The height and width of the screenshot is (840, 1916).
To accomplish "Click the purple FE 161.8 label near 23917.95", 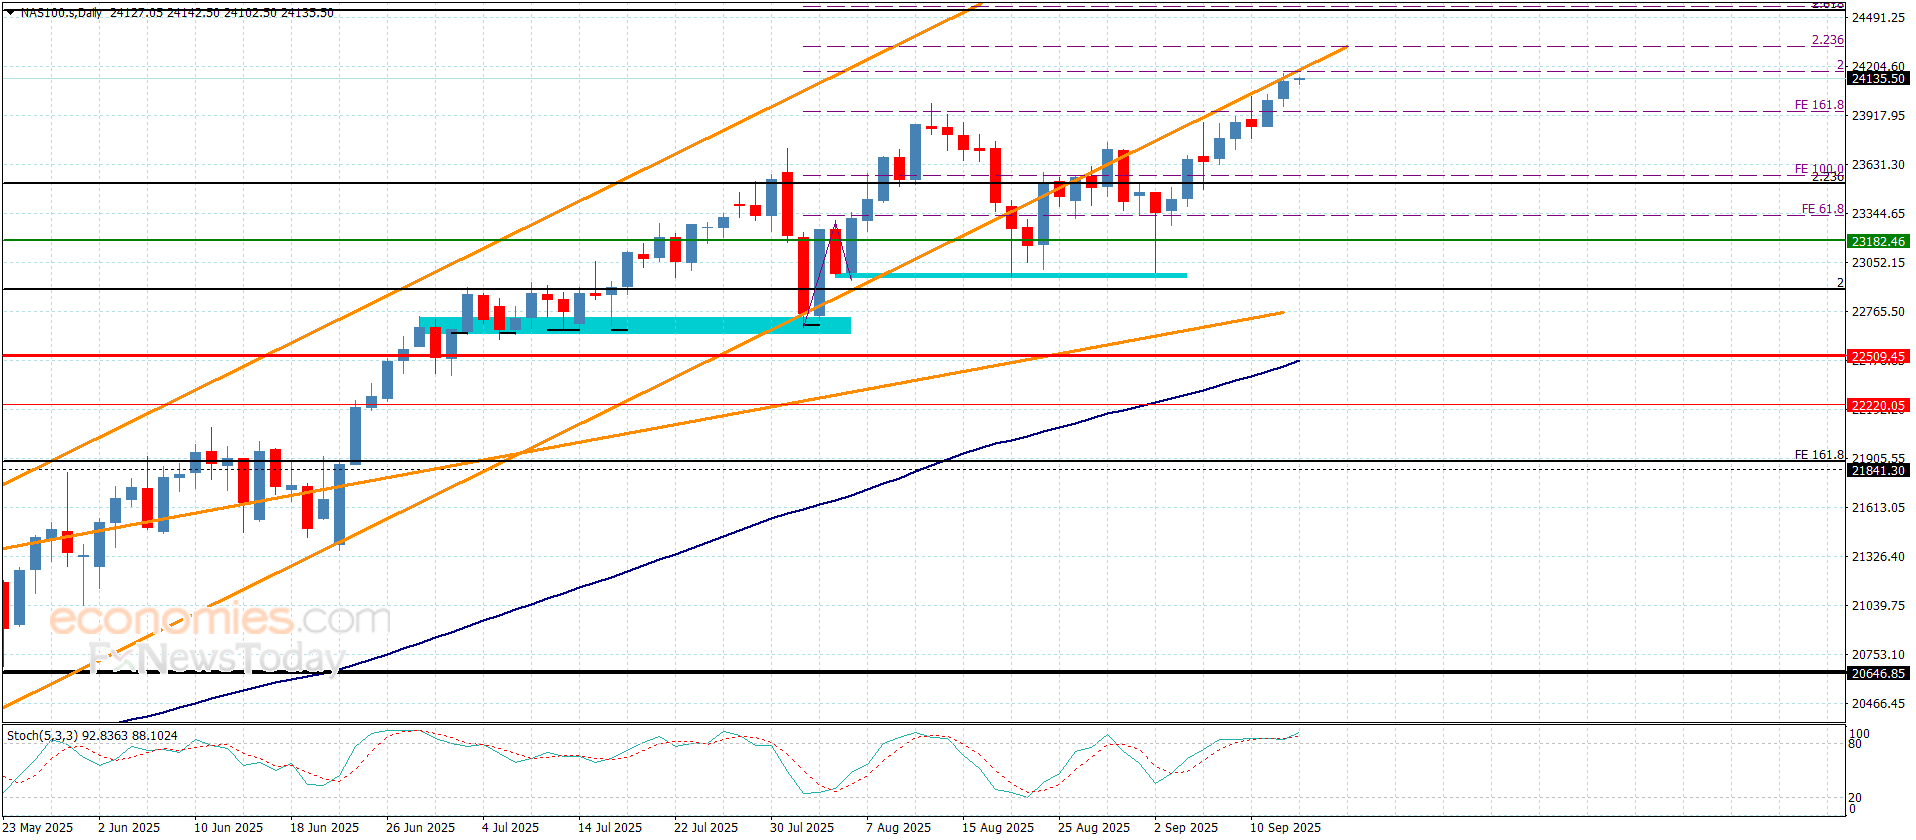I will (1819, 105).
